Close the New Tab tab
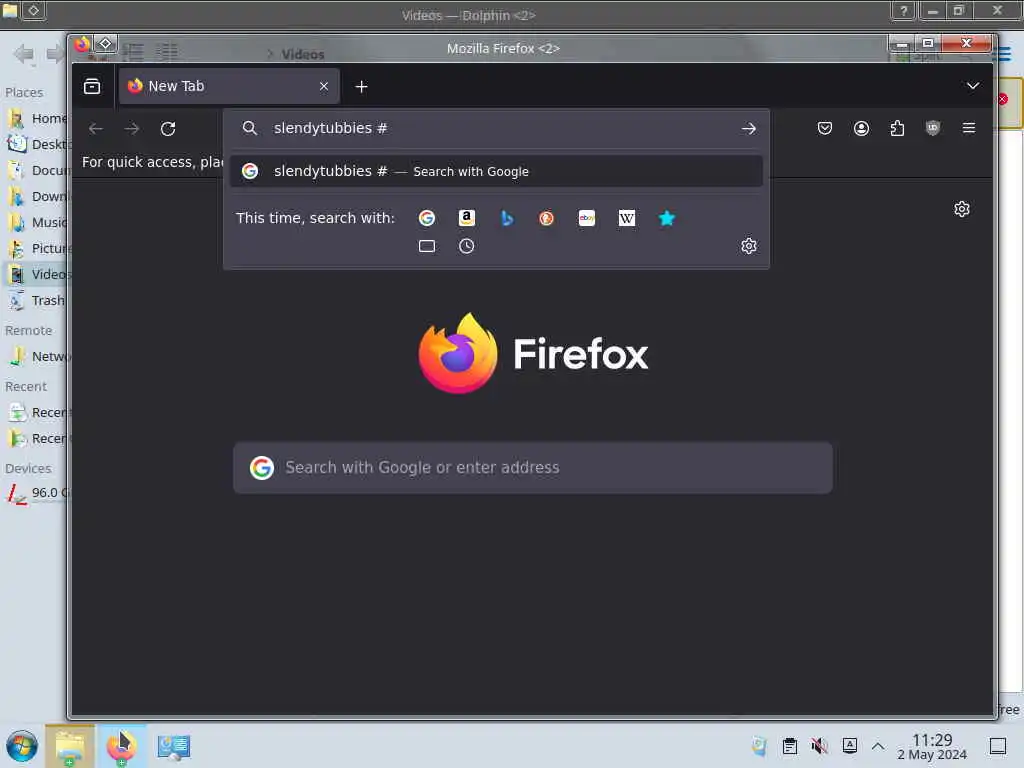 point(323,86)
